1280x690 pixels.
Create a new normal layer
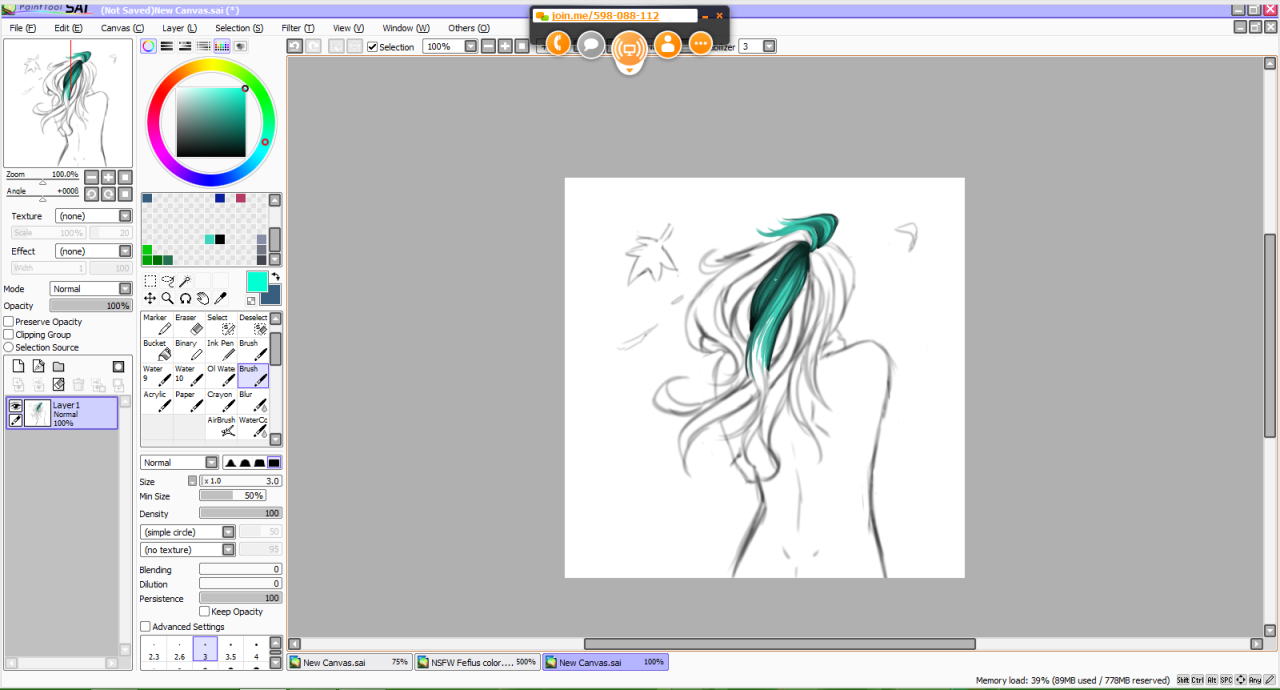(x=18, y=366)
